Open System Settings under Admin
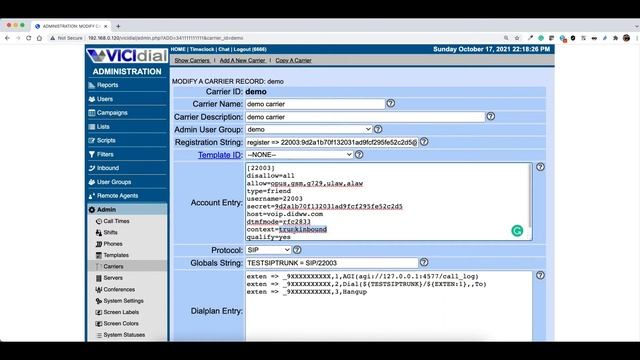Screen dimensions: 640x360 123,300
